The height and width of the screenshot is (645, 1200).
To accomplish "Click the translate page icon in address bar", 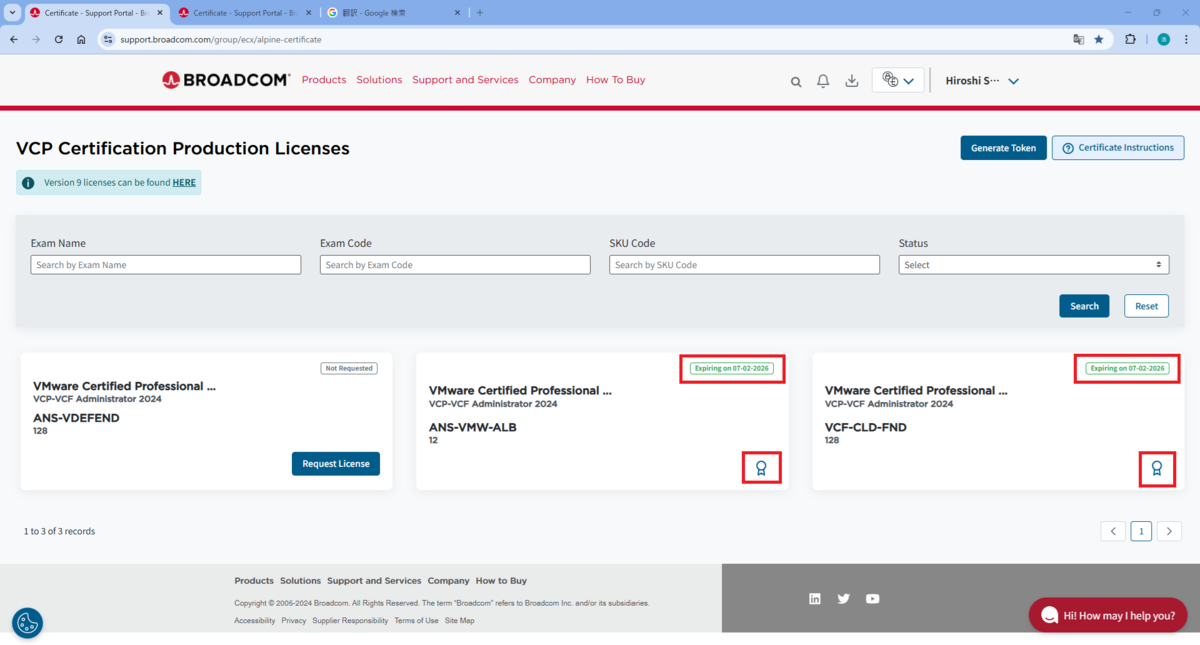I will tap(1078, 39).
